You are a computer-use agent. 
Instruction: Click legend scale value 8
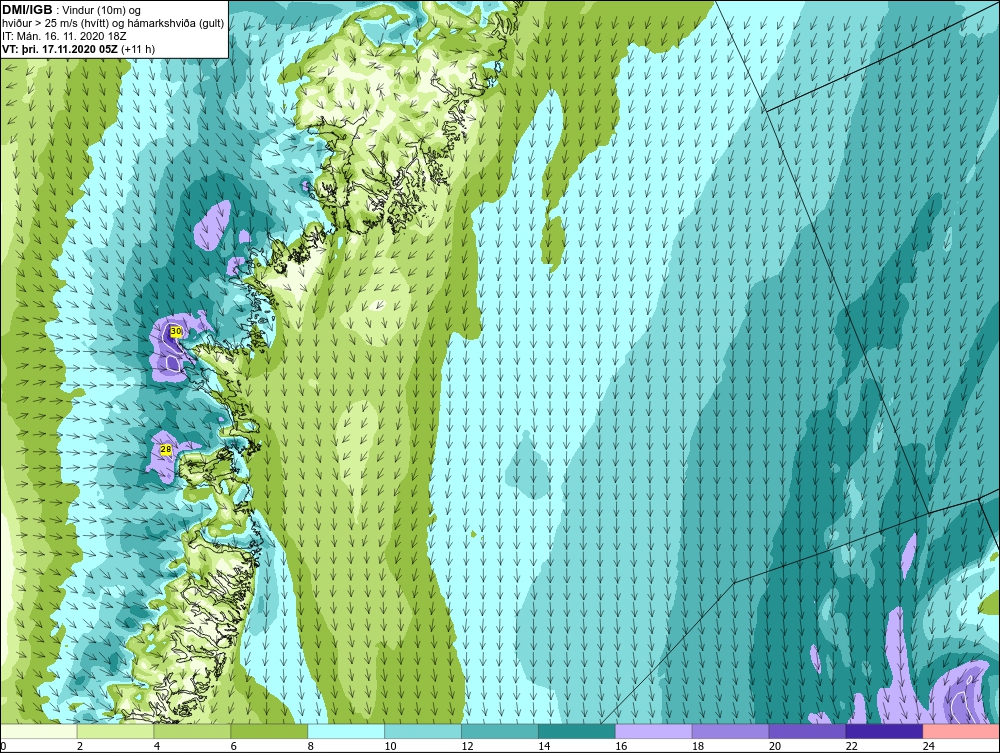[x=311, y=746]
